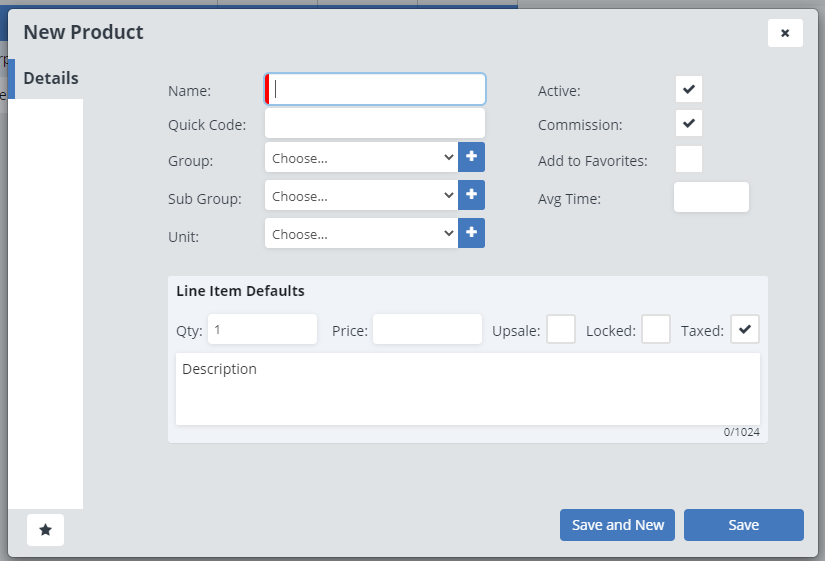The image size is (825, 561).
Task: Close the New Product dialog
Action: (x=785, y=33)
